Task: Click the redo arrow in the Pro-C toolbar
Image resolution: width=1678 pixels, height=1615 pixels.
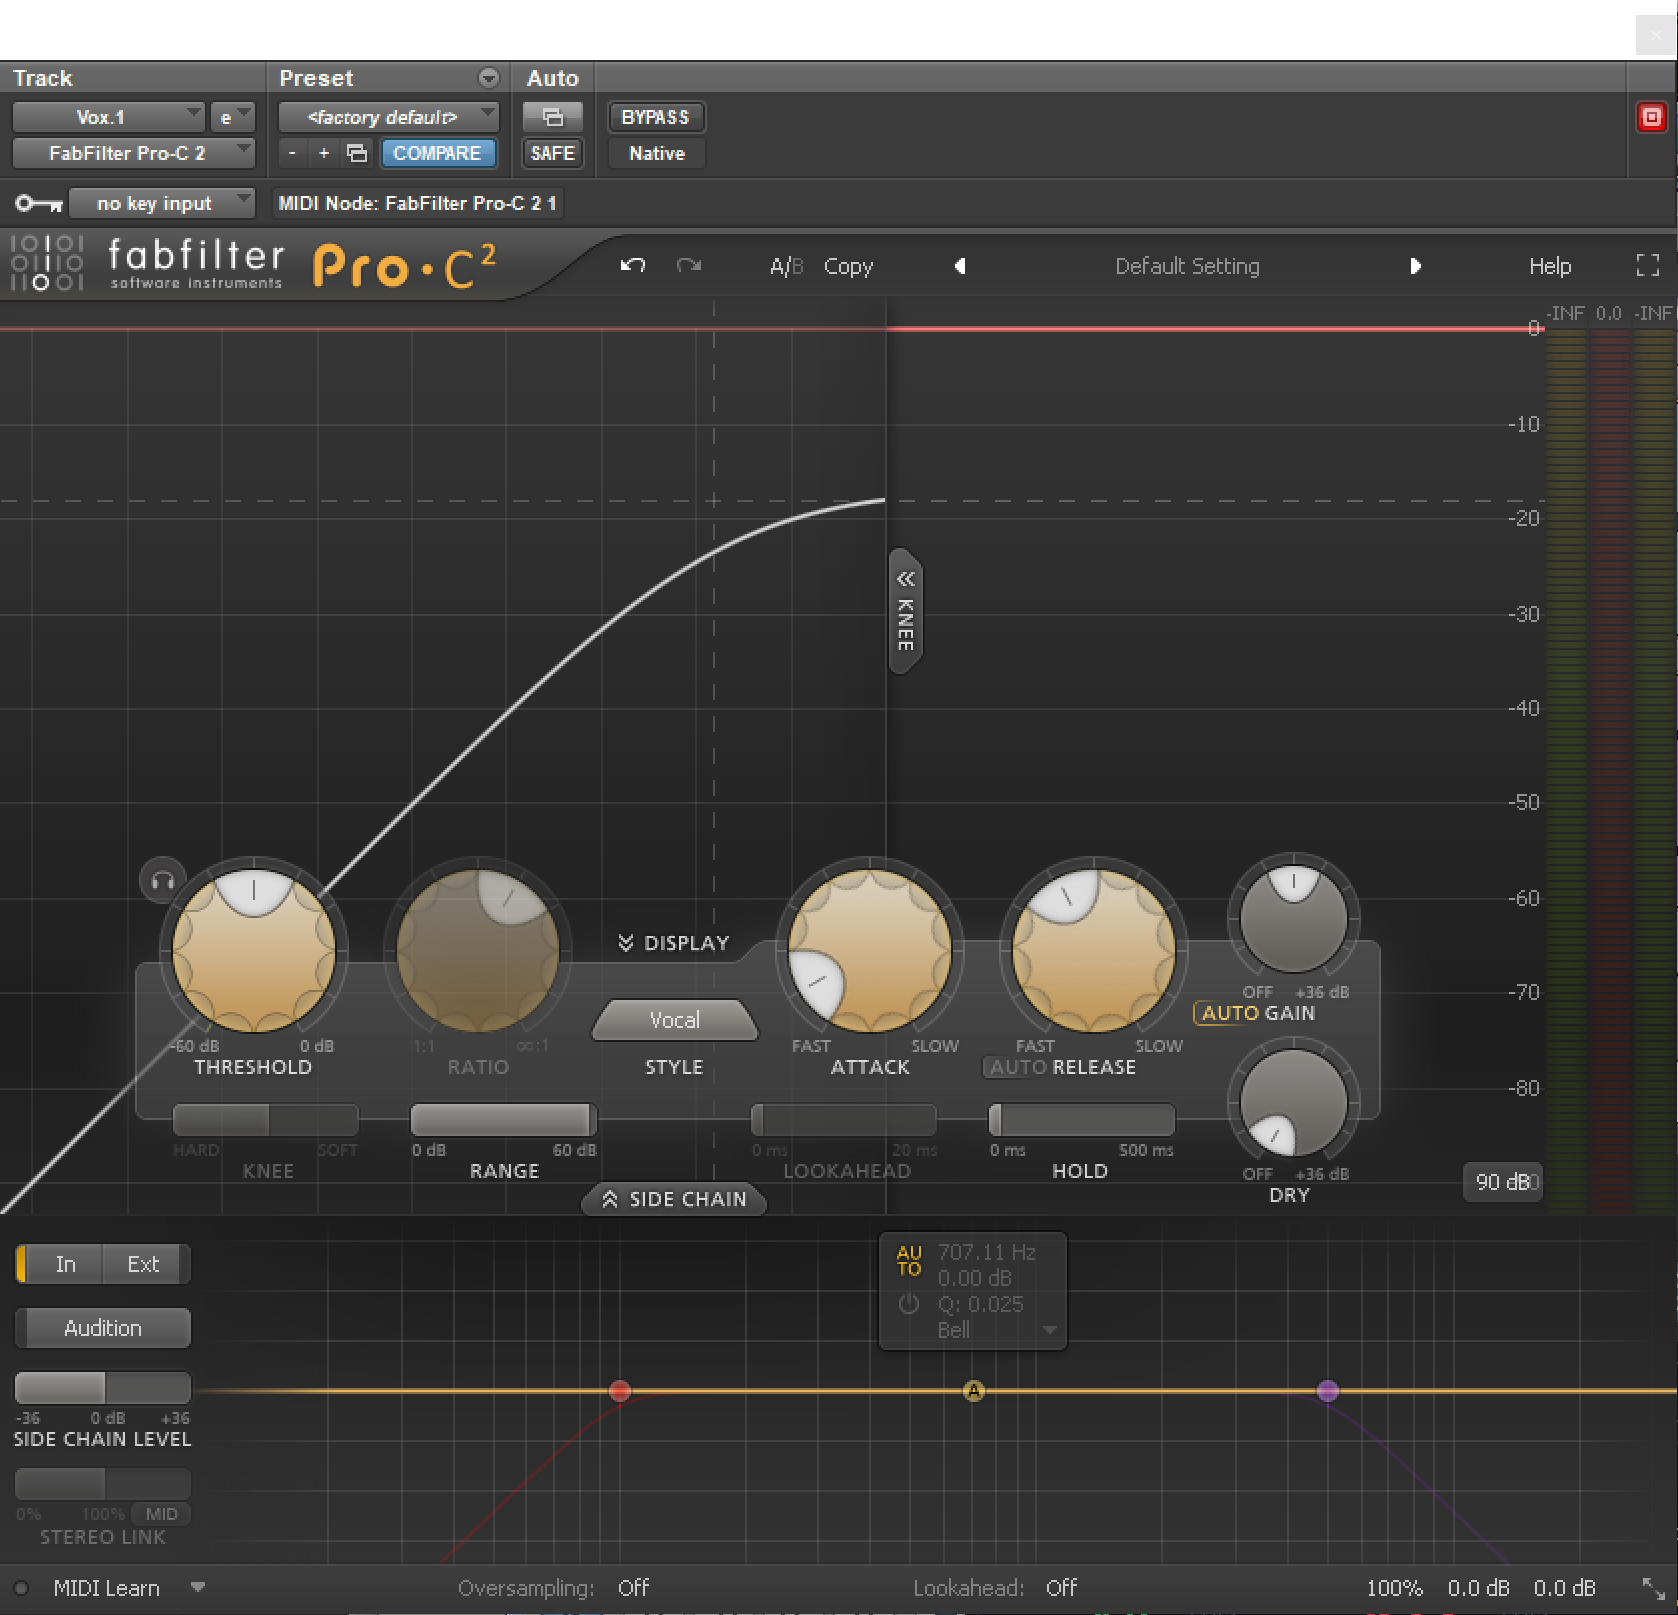Action: [688, 266]
